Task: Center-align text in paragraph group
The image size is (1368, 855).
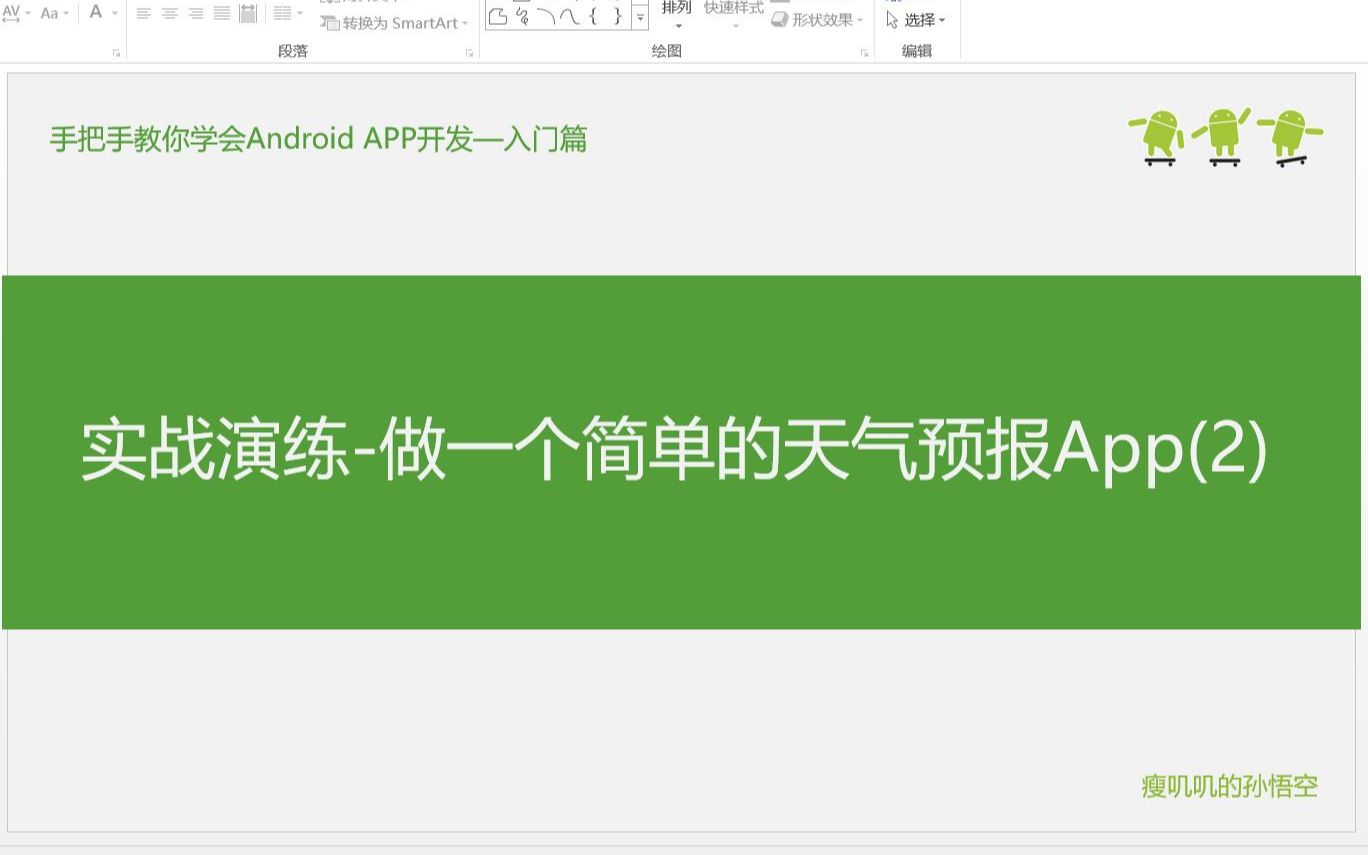Action: [170, 13]
